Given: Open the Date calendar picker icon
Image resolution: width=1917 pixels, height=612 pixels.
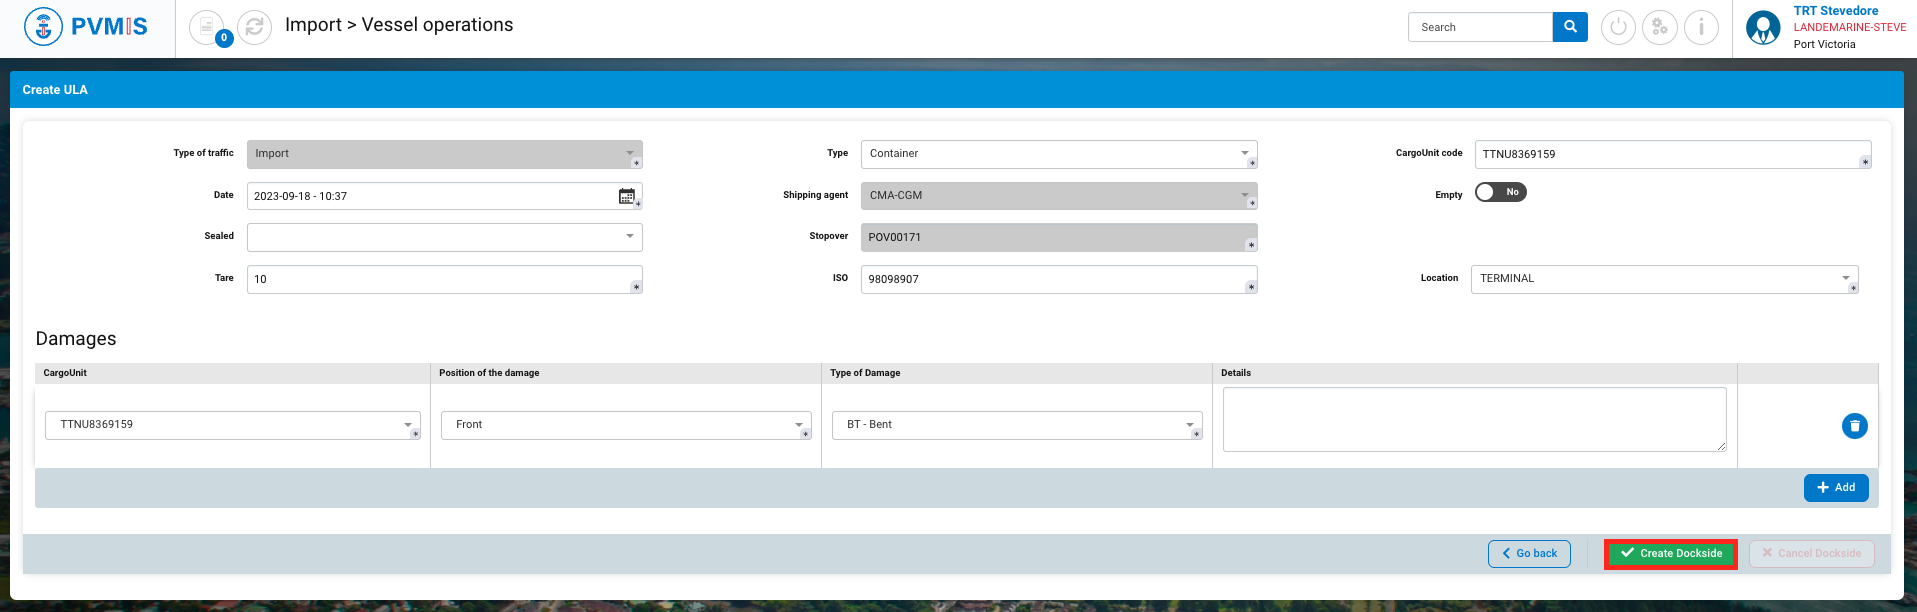Looking at the screenshot, I should [x=626, y=196].
